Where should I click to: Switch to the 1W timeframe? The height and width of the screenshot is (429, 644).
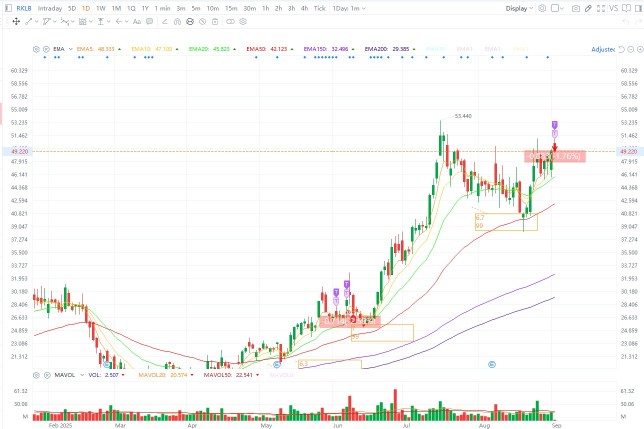pyautogui.click(x=100, y=8)
